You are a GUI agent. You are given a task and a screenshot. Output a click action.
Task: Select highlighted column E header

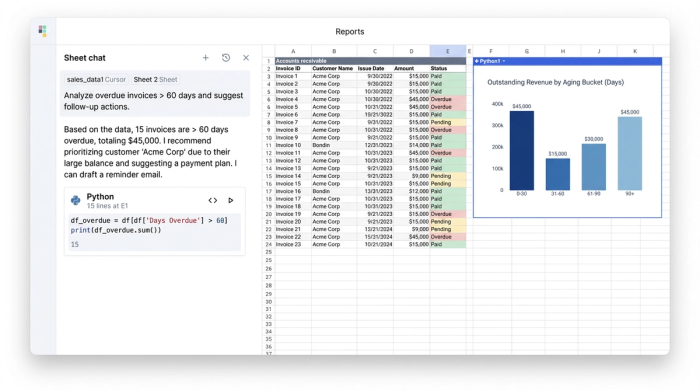point(448,51)
